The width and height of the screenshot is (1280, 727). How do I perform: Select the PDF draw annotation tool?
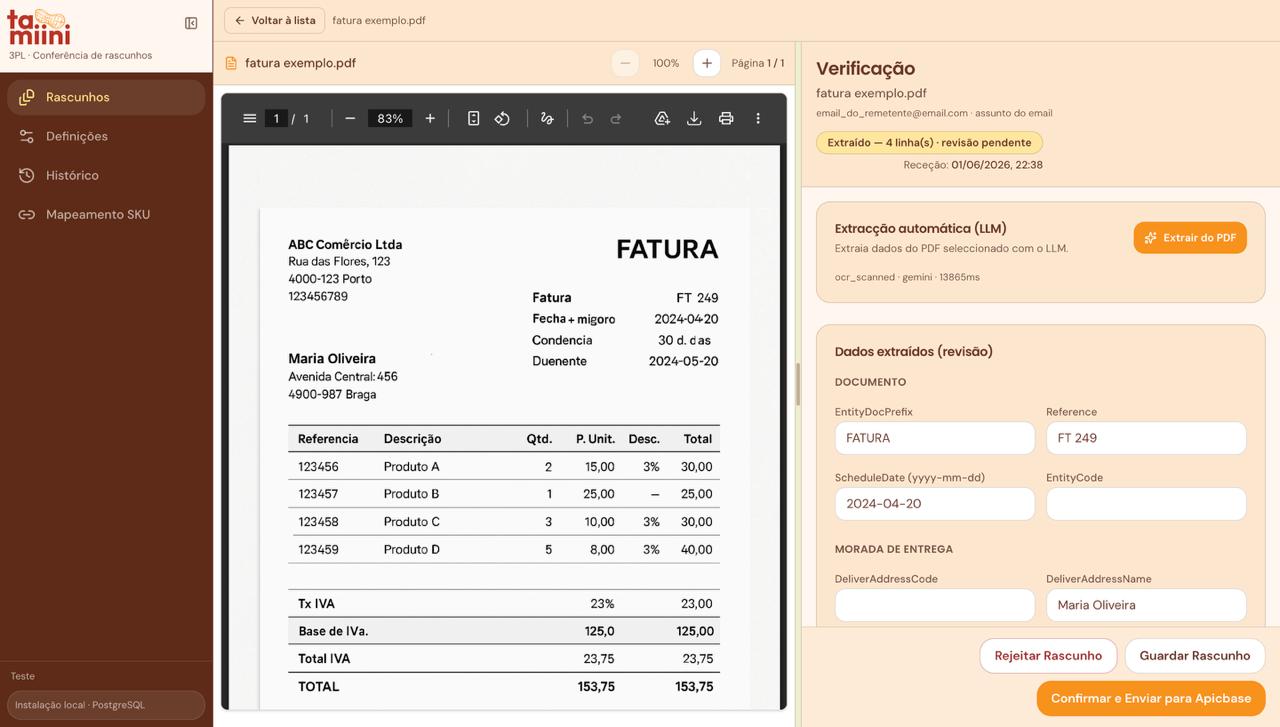[546, 118]
